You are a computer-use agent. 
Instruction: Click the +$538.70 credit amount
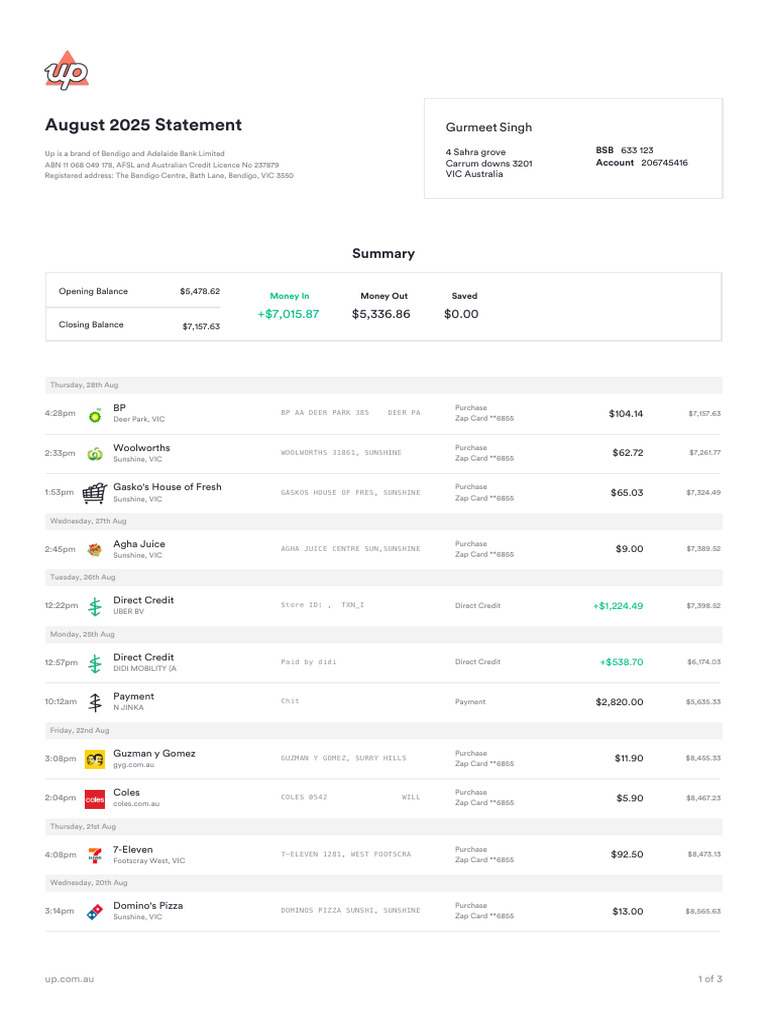[x=622, y=662]
